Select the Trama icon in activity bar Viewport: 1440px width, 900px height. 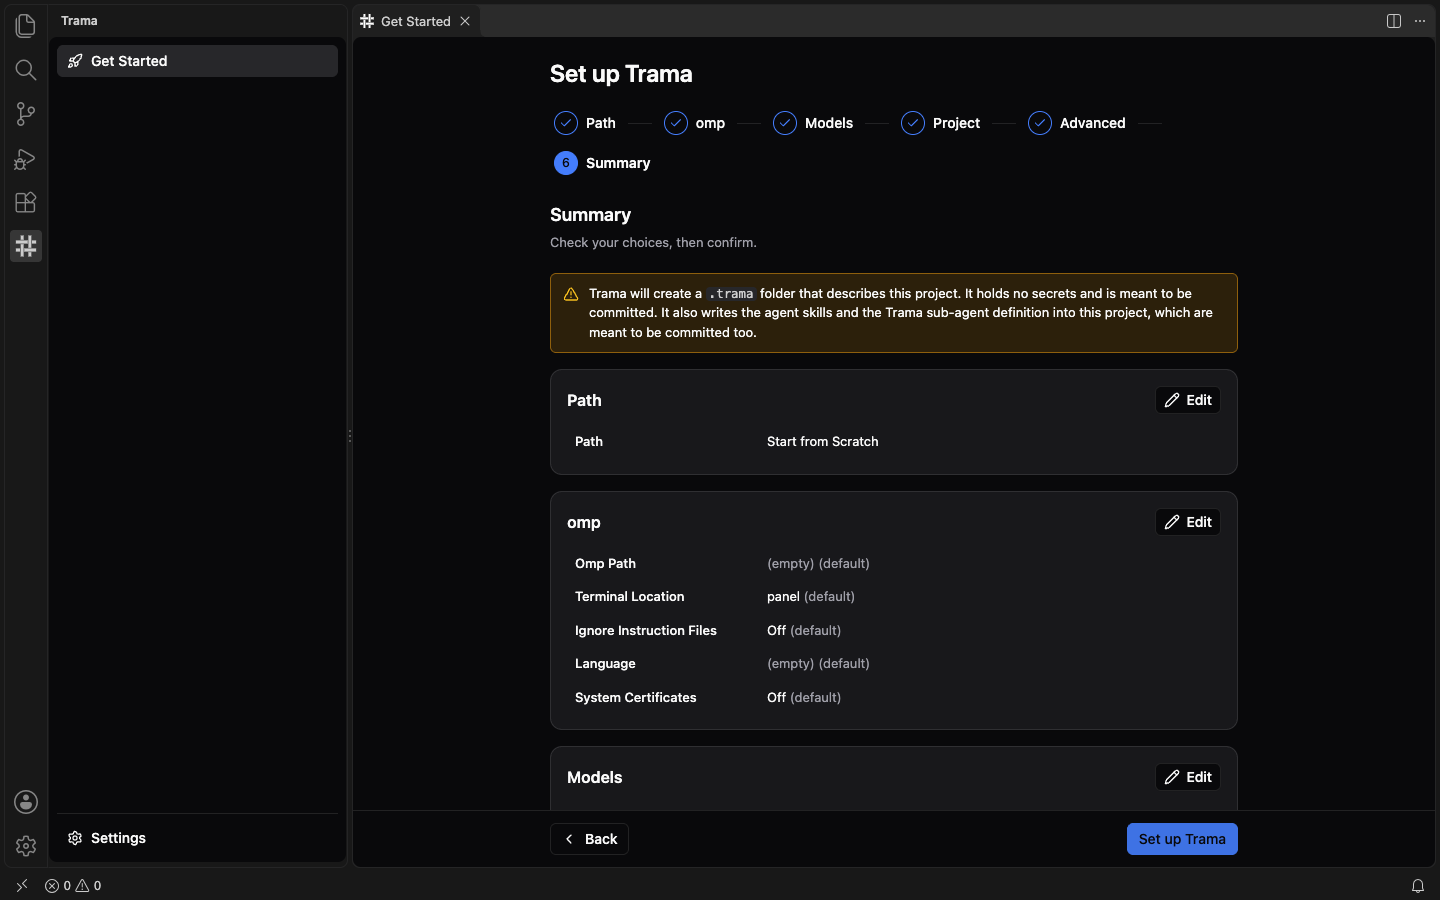[26, 246]
